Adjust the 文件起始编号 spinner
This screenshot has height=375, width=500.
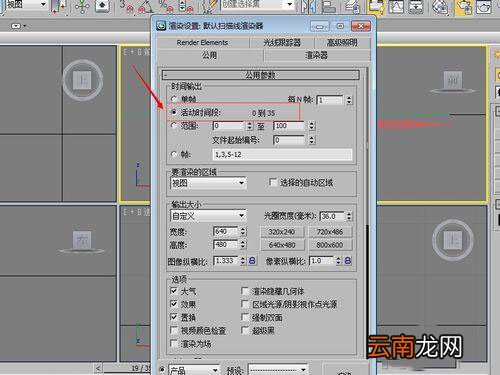click(312, 140)
